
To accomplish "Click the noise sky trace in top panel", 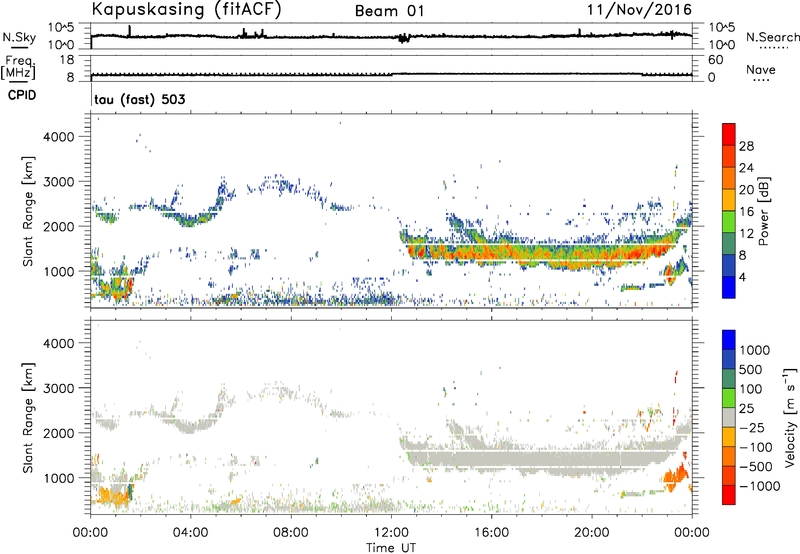I will pyautogui.click(x=391, y=36).
